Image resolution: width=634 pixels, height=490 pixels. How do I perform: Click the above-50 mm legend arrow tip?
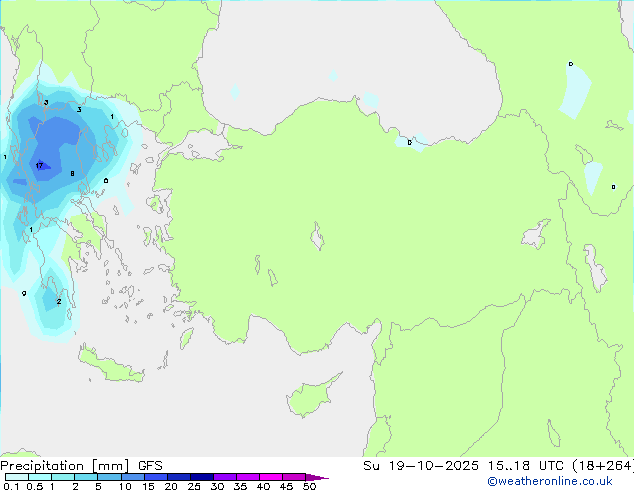point(317,477)
